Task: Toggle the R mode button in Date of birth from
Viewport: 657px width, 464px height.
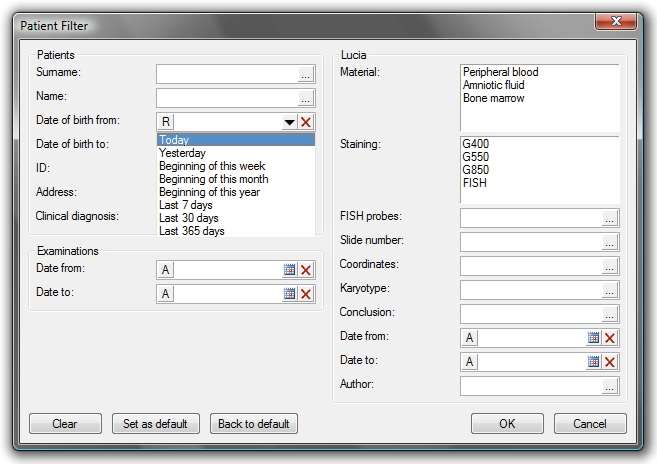Action: tap(166, 122)
